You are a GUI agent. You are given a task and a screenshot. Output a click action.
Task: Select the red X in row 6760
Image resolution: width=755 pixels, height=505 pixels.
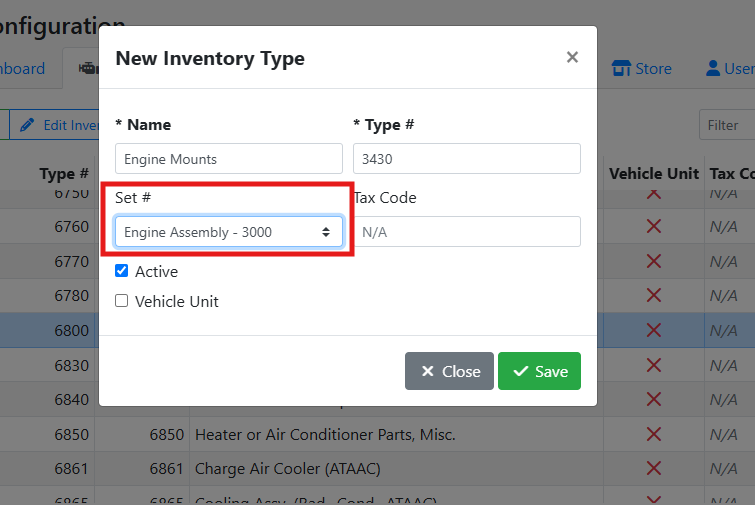click(x=653, y=226)
